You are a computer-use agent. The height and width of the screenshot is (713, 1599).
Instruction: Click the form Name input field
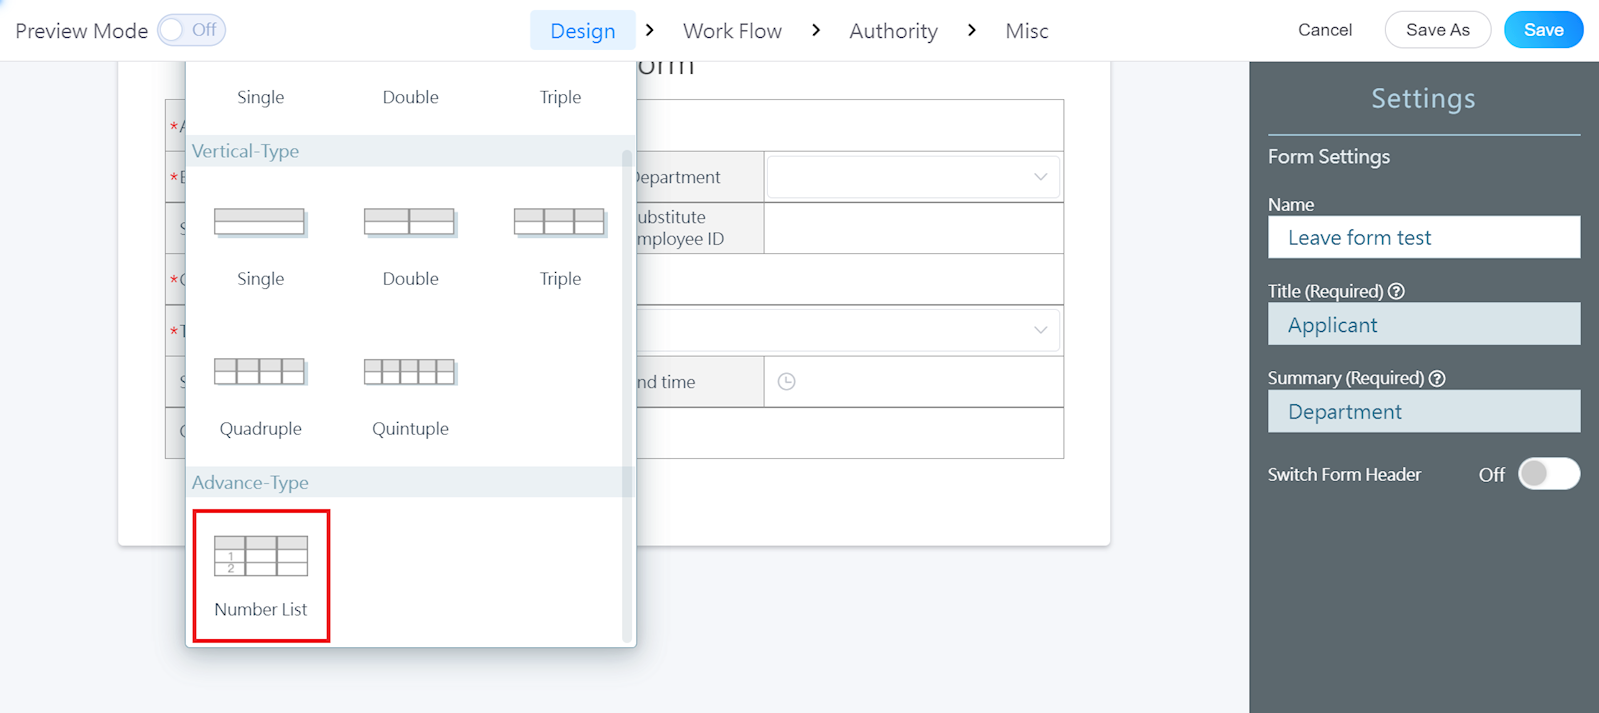[1423, 238]
